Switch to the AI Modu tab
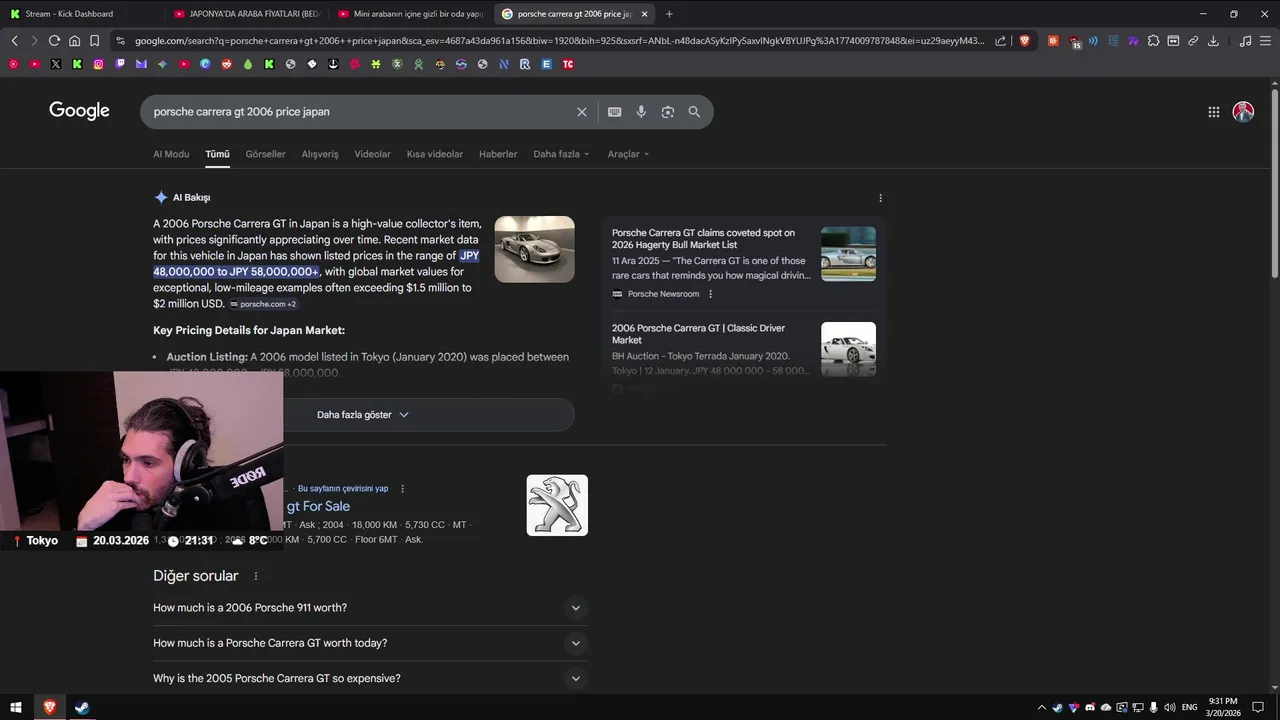Viewport: 1280px width, 720px height. tap(171, 154)
